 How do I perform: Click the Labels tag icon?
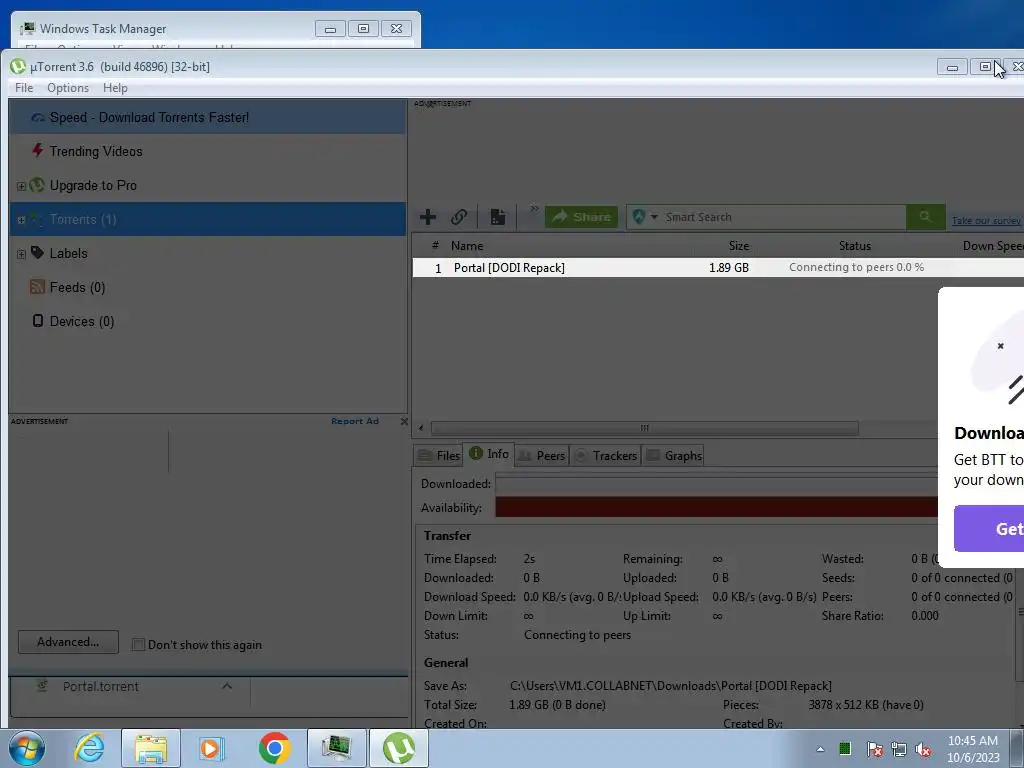(37, 252)
